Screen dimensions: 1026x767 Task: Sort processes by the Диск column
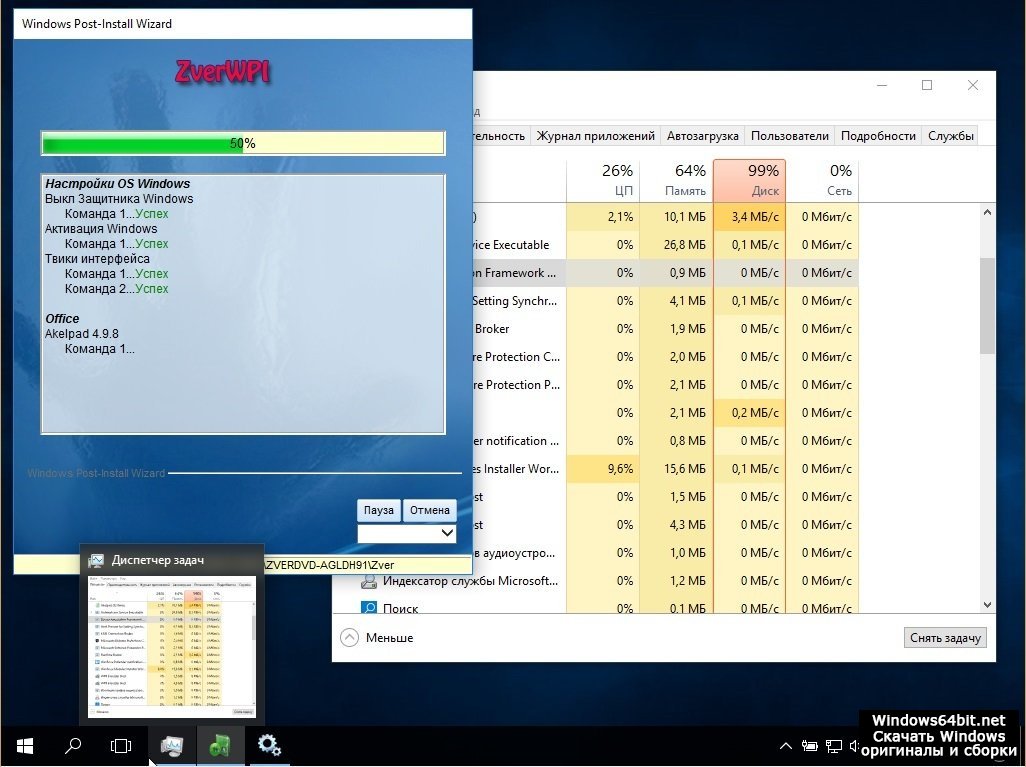click(x=749, y=180)
